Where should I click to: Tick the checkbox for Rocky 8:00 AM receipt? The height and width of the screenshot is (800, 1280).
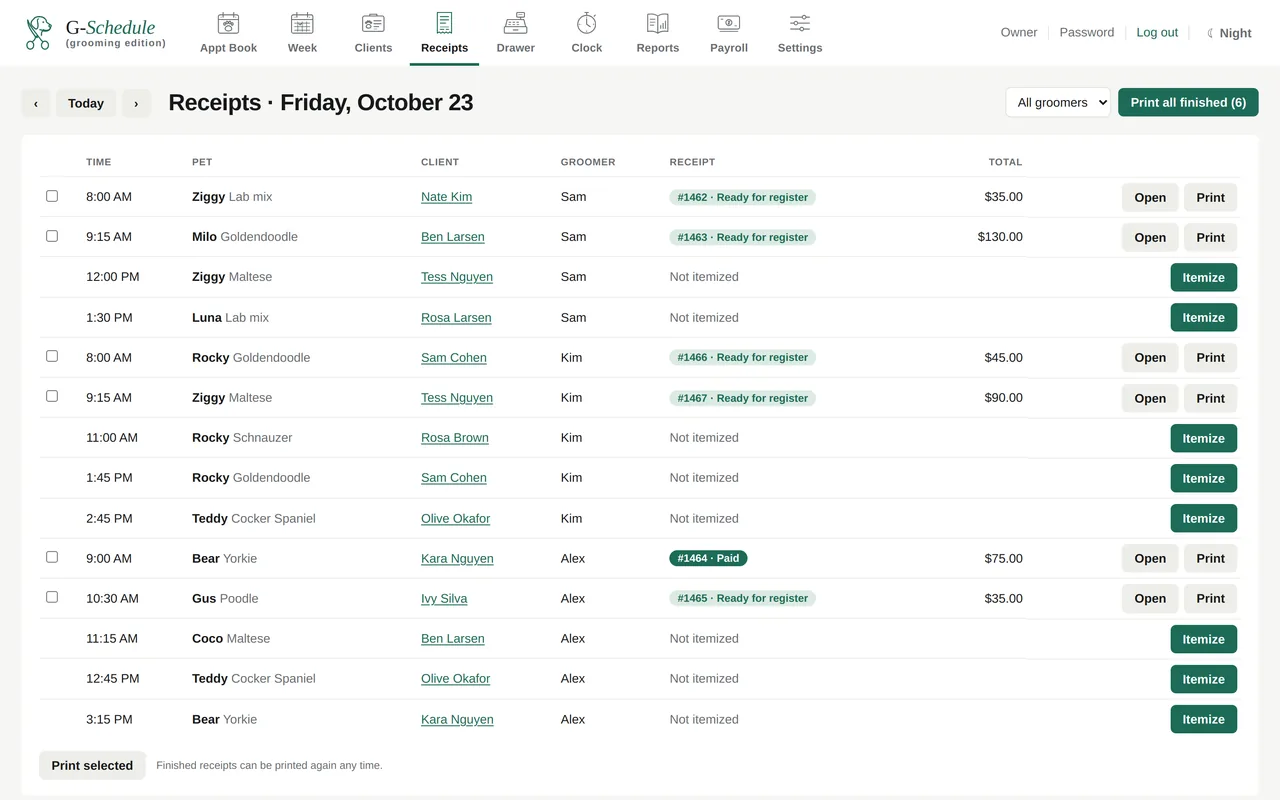click(x=52, y=356)
